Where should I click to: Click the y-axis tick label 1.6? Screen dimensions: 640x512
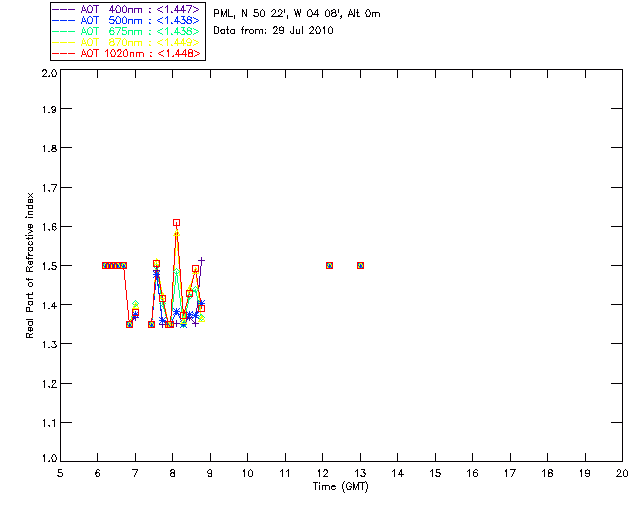point(49,227)
